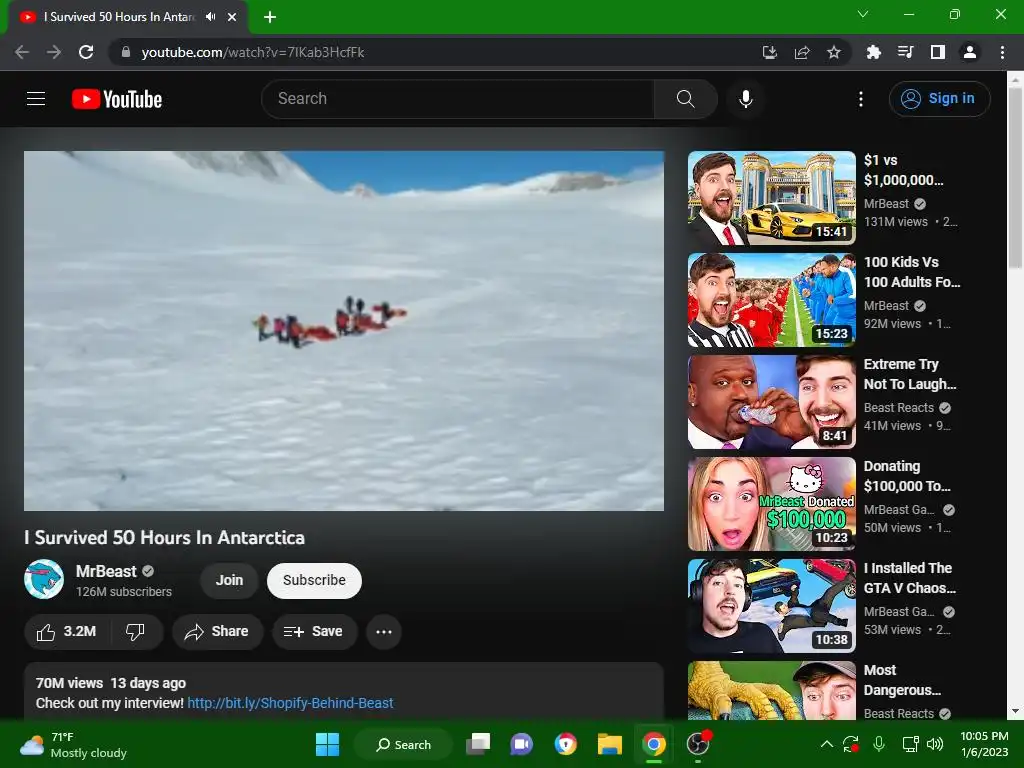Open YouTube settings three-dot menu
Viewport: 1024px width, 768px height.
[861, 99]
